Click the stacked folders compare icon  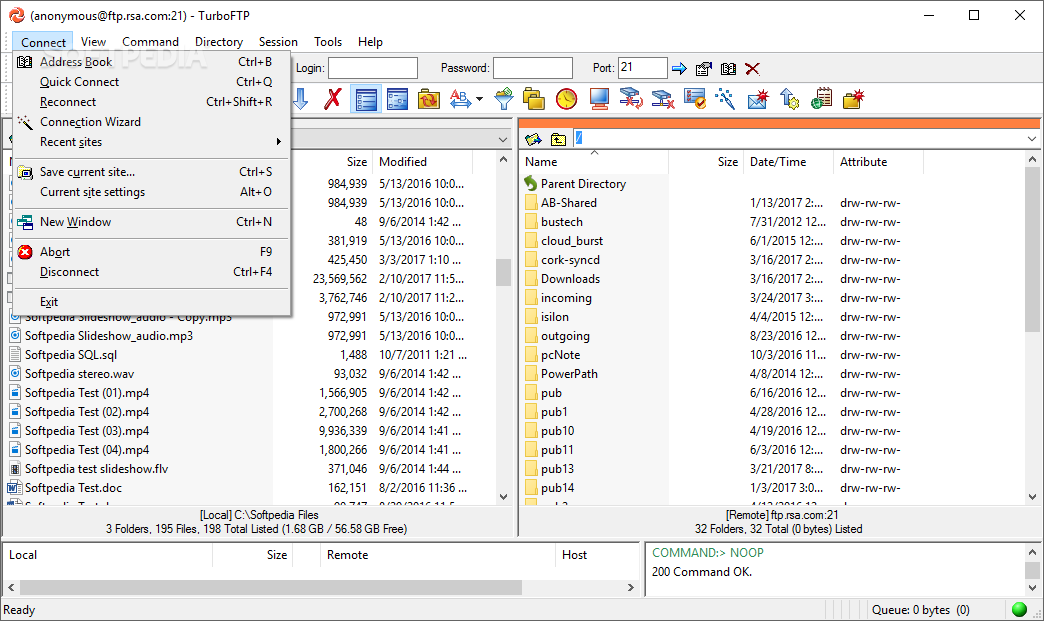click(x=534, y=99)
